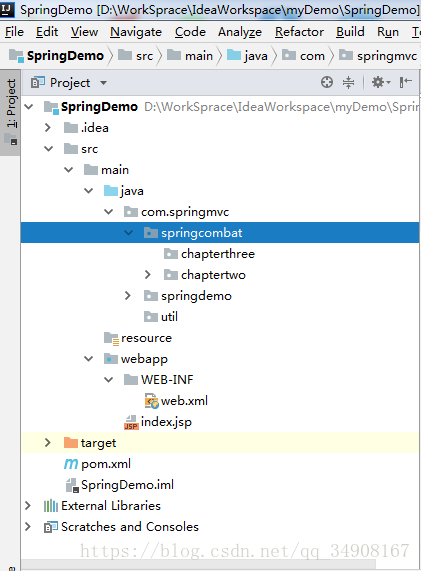The width and height of the screenshot is (421, 571).
Task: Click the webapp folder icon
Action: (x=111, y=359)
